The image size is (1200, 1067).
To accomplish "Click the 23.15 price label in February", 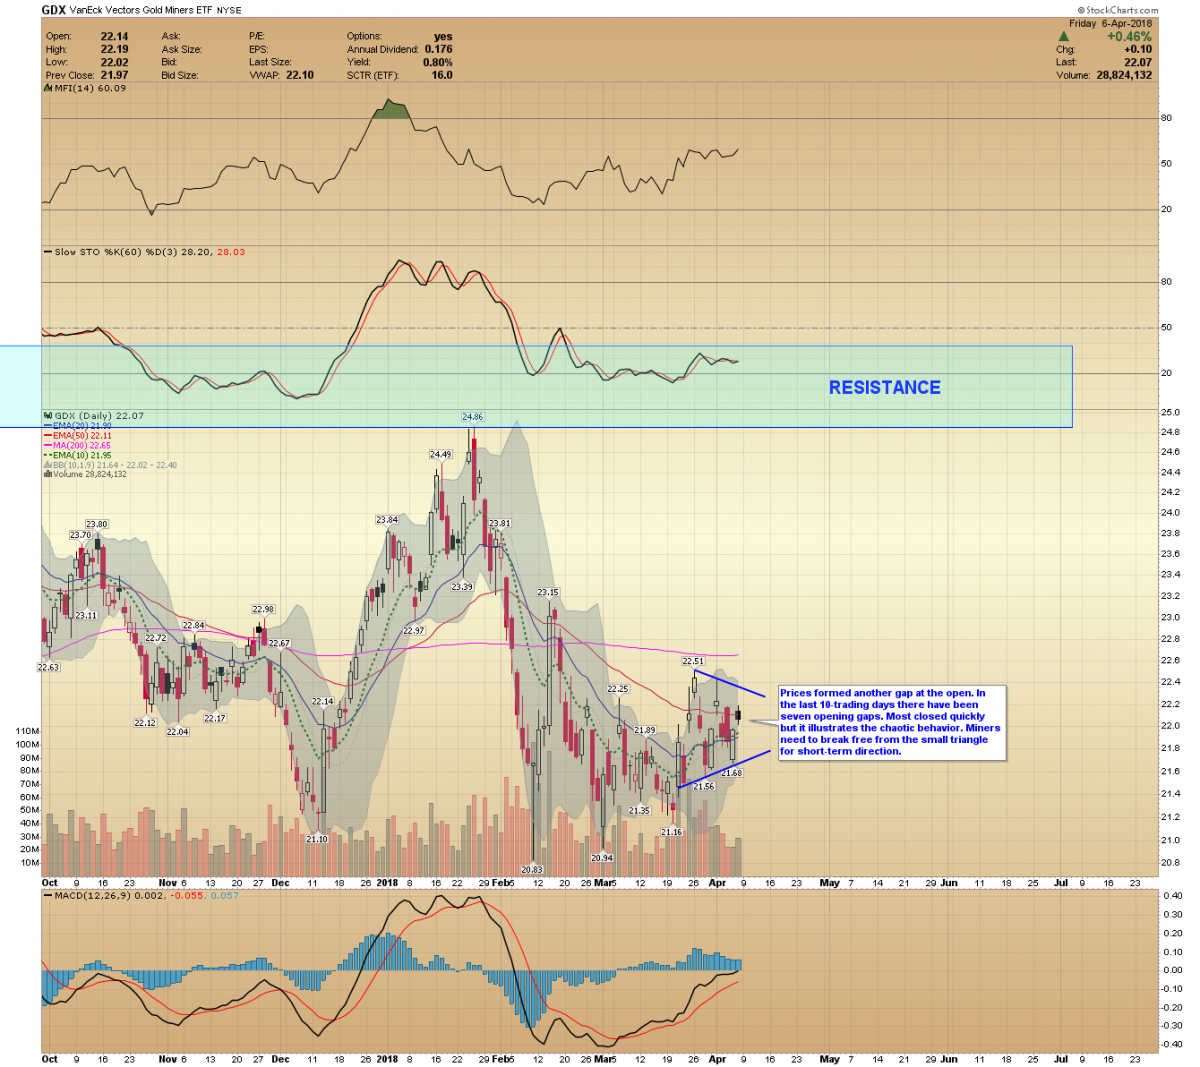I will point(547,592).
